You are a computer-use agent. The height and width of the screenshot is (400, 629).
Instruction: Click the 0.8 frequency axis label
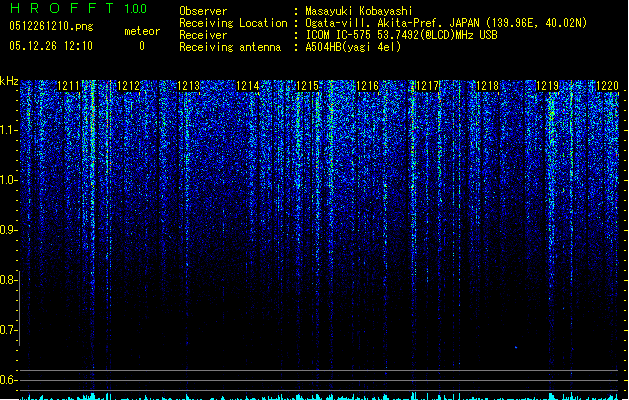(8, 280)
